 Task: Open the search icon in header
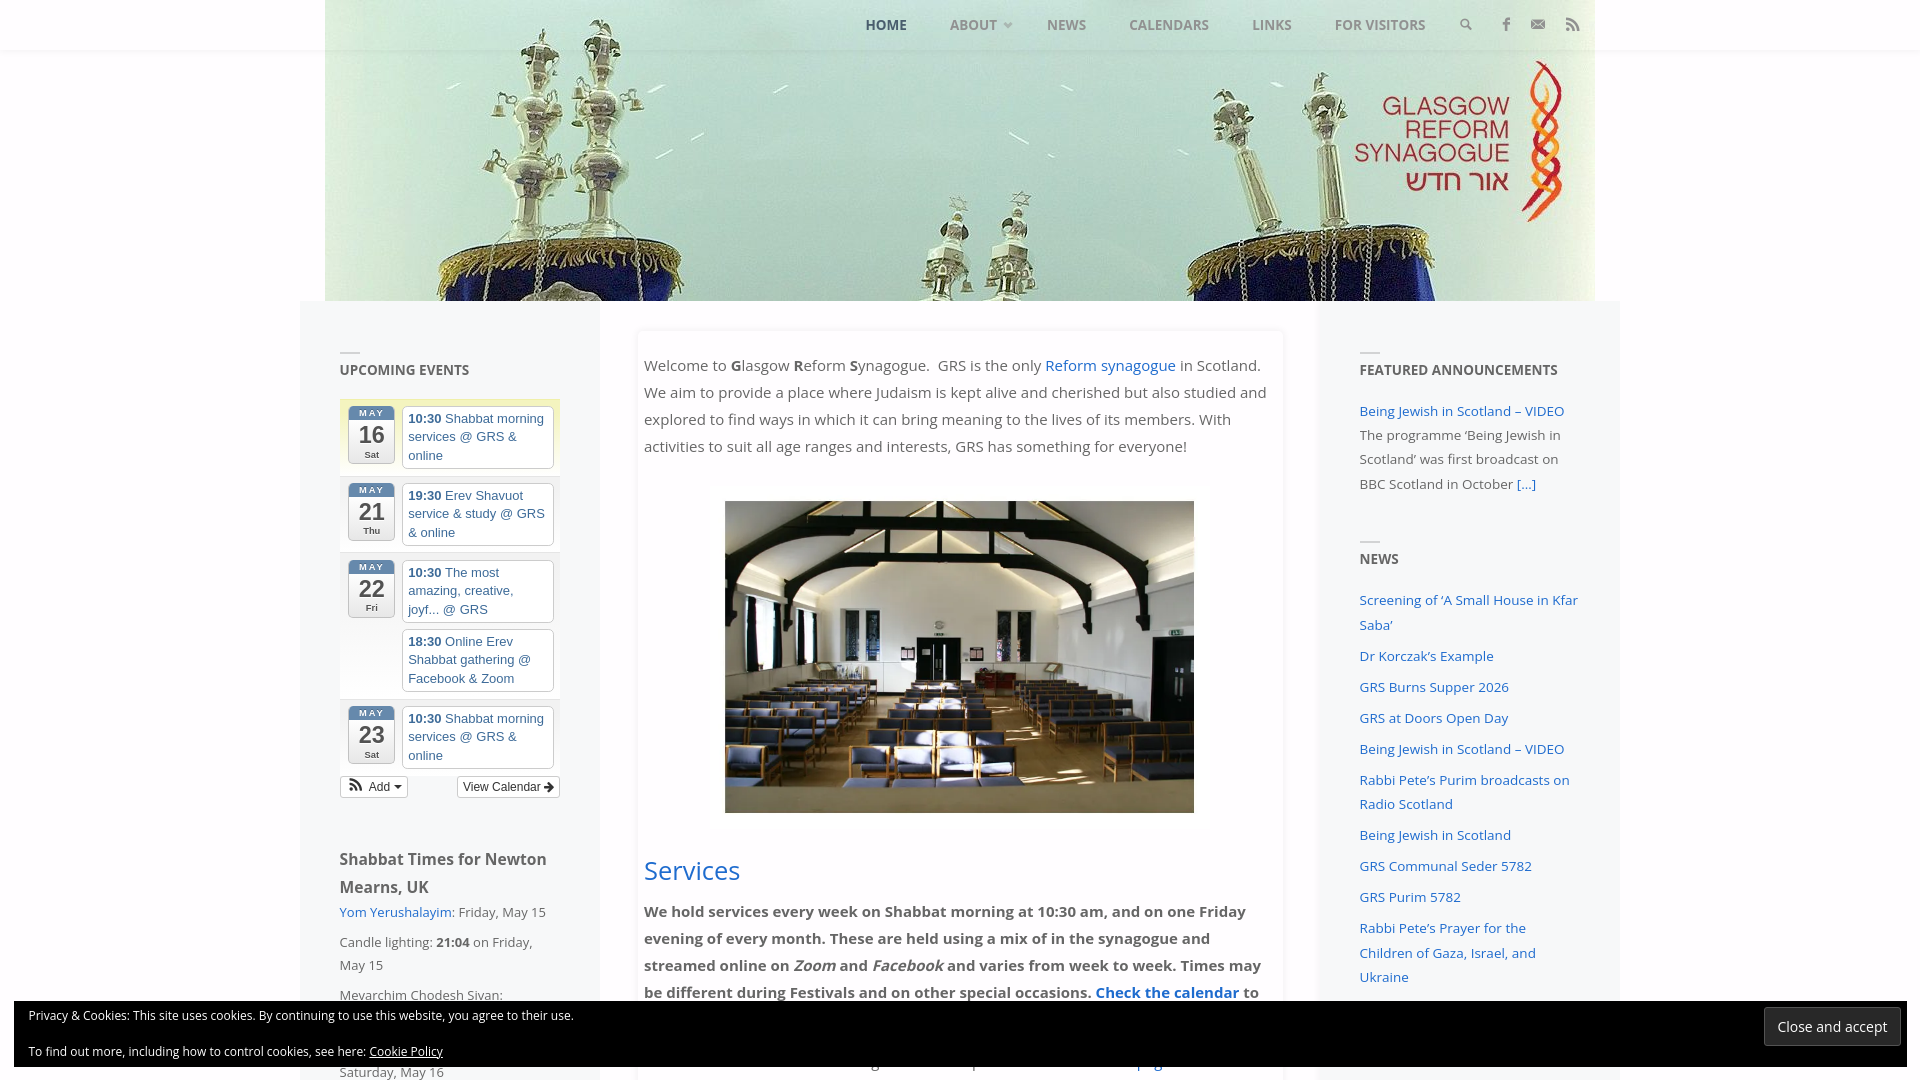click(1466, 25)
